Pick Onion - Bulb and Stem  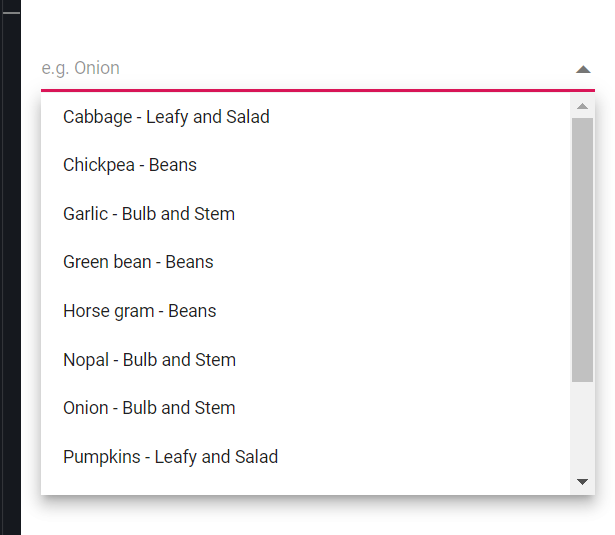[x=149, y=408]
